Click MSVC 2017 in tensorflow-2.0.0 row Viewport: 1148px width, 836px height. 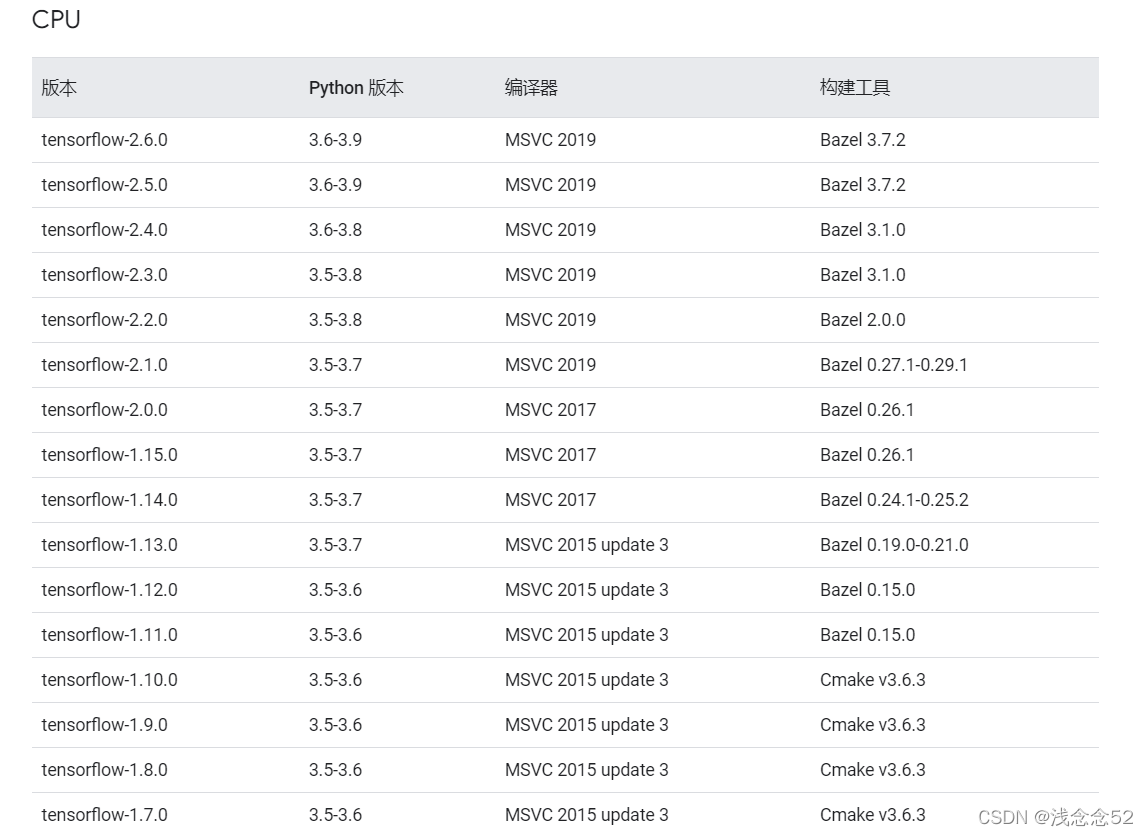click(551, 410)
